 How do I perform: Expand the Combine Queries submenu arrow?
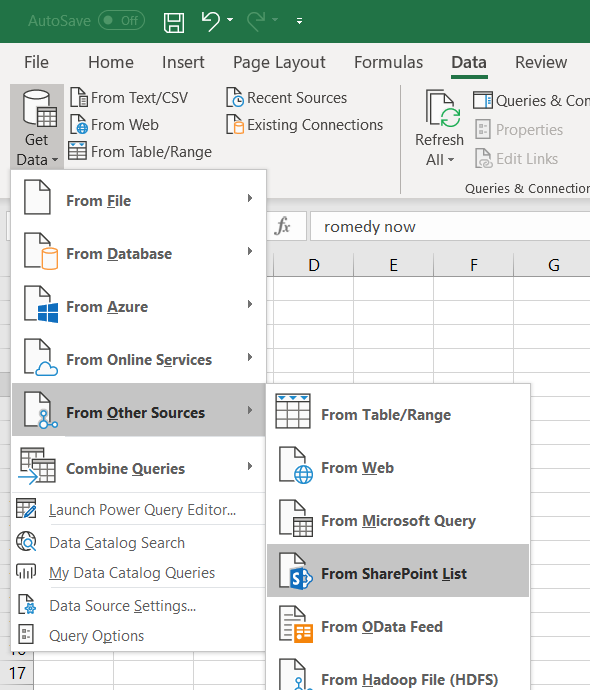click(250, 466)
